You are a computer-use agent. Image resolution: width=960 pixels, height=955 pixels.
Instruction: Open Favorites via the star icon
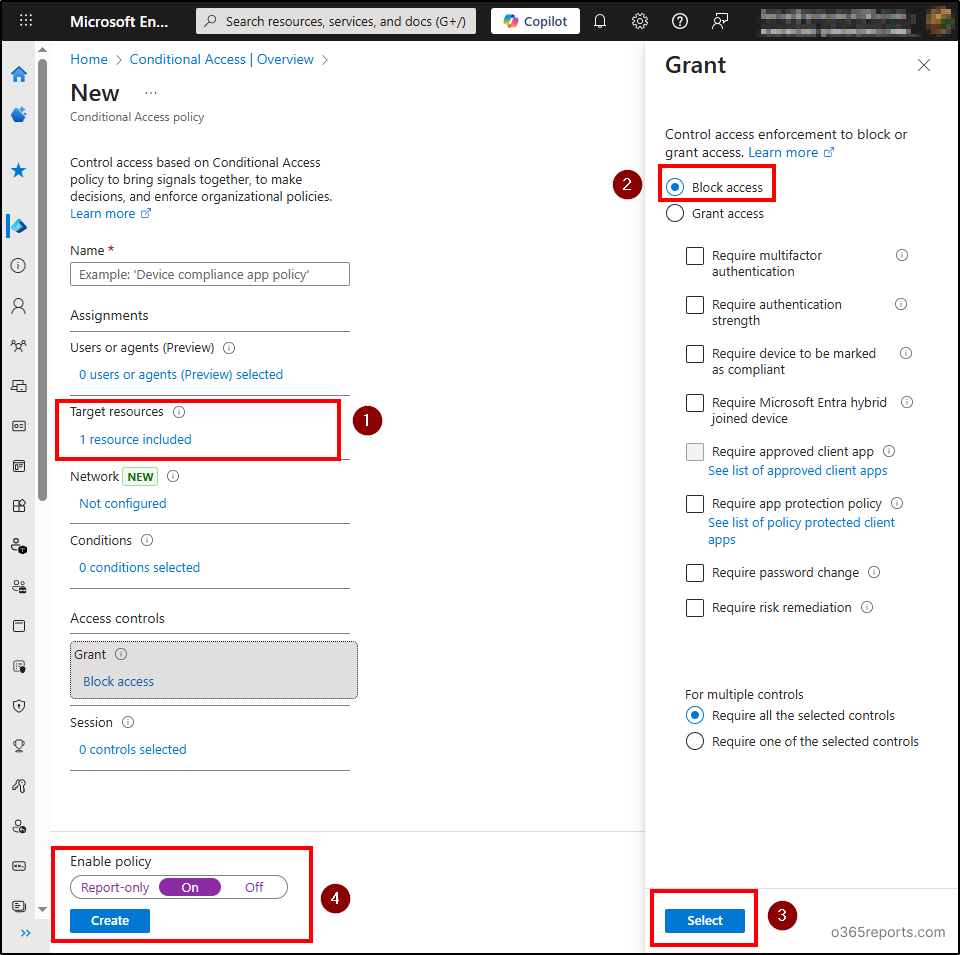point(18,170)
